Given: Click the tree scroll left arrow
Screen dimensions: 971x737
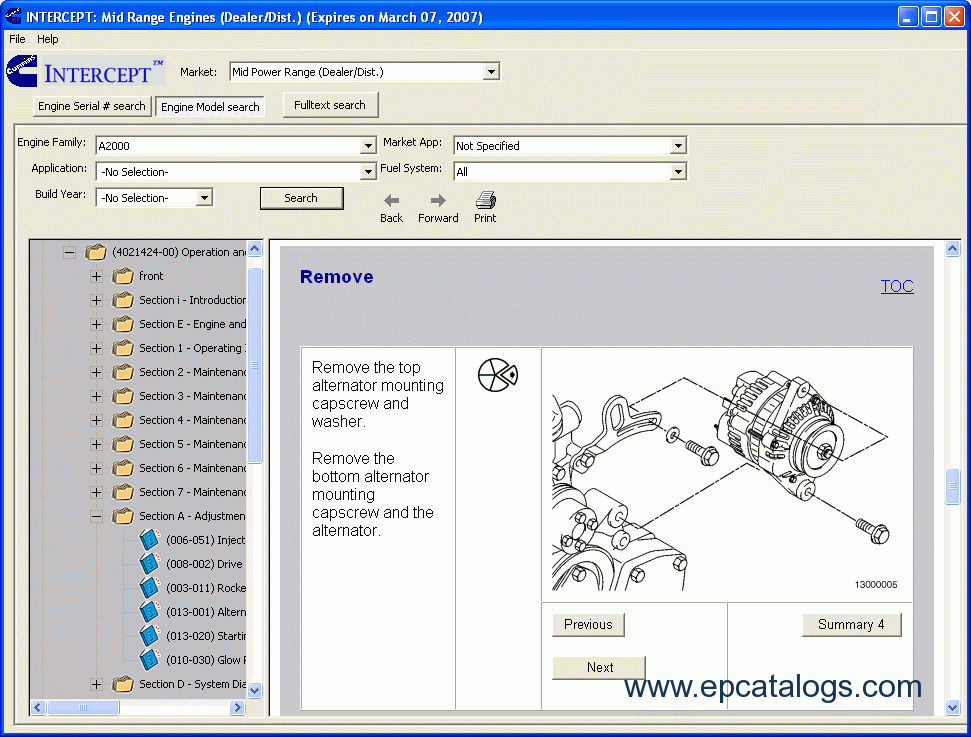Looking at the screenshot, I should coord(38,707).
